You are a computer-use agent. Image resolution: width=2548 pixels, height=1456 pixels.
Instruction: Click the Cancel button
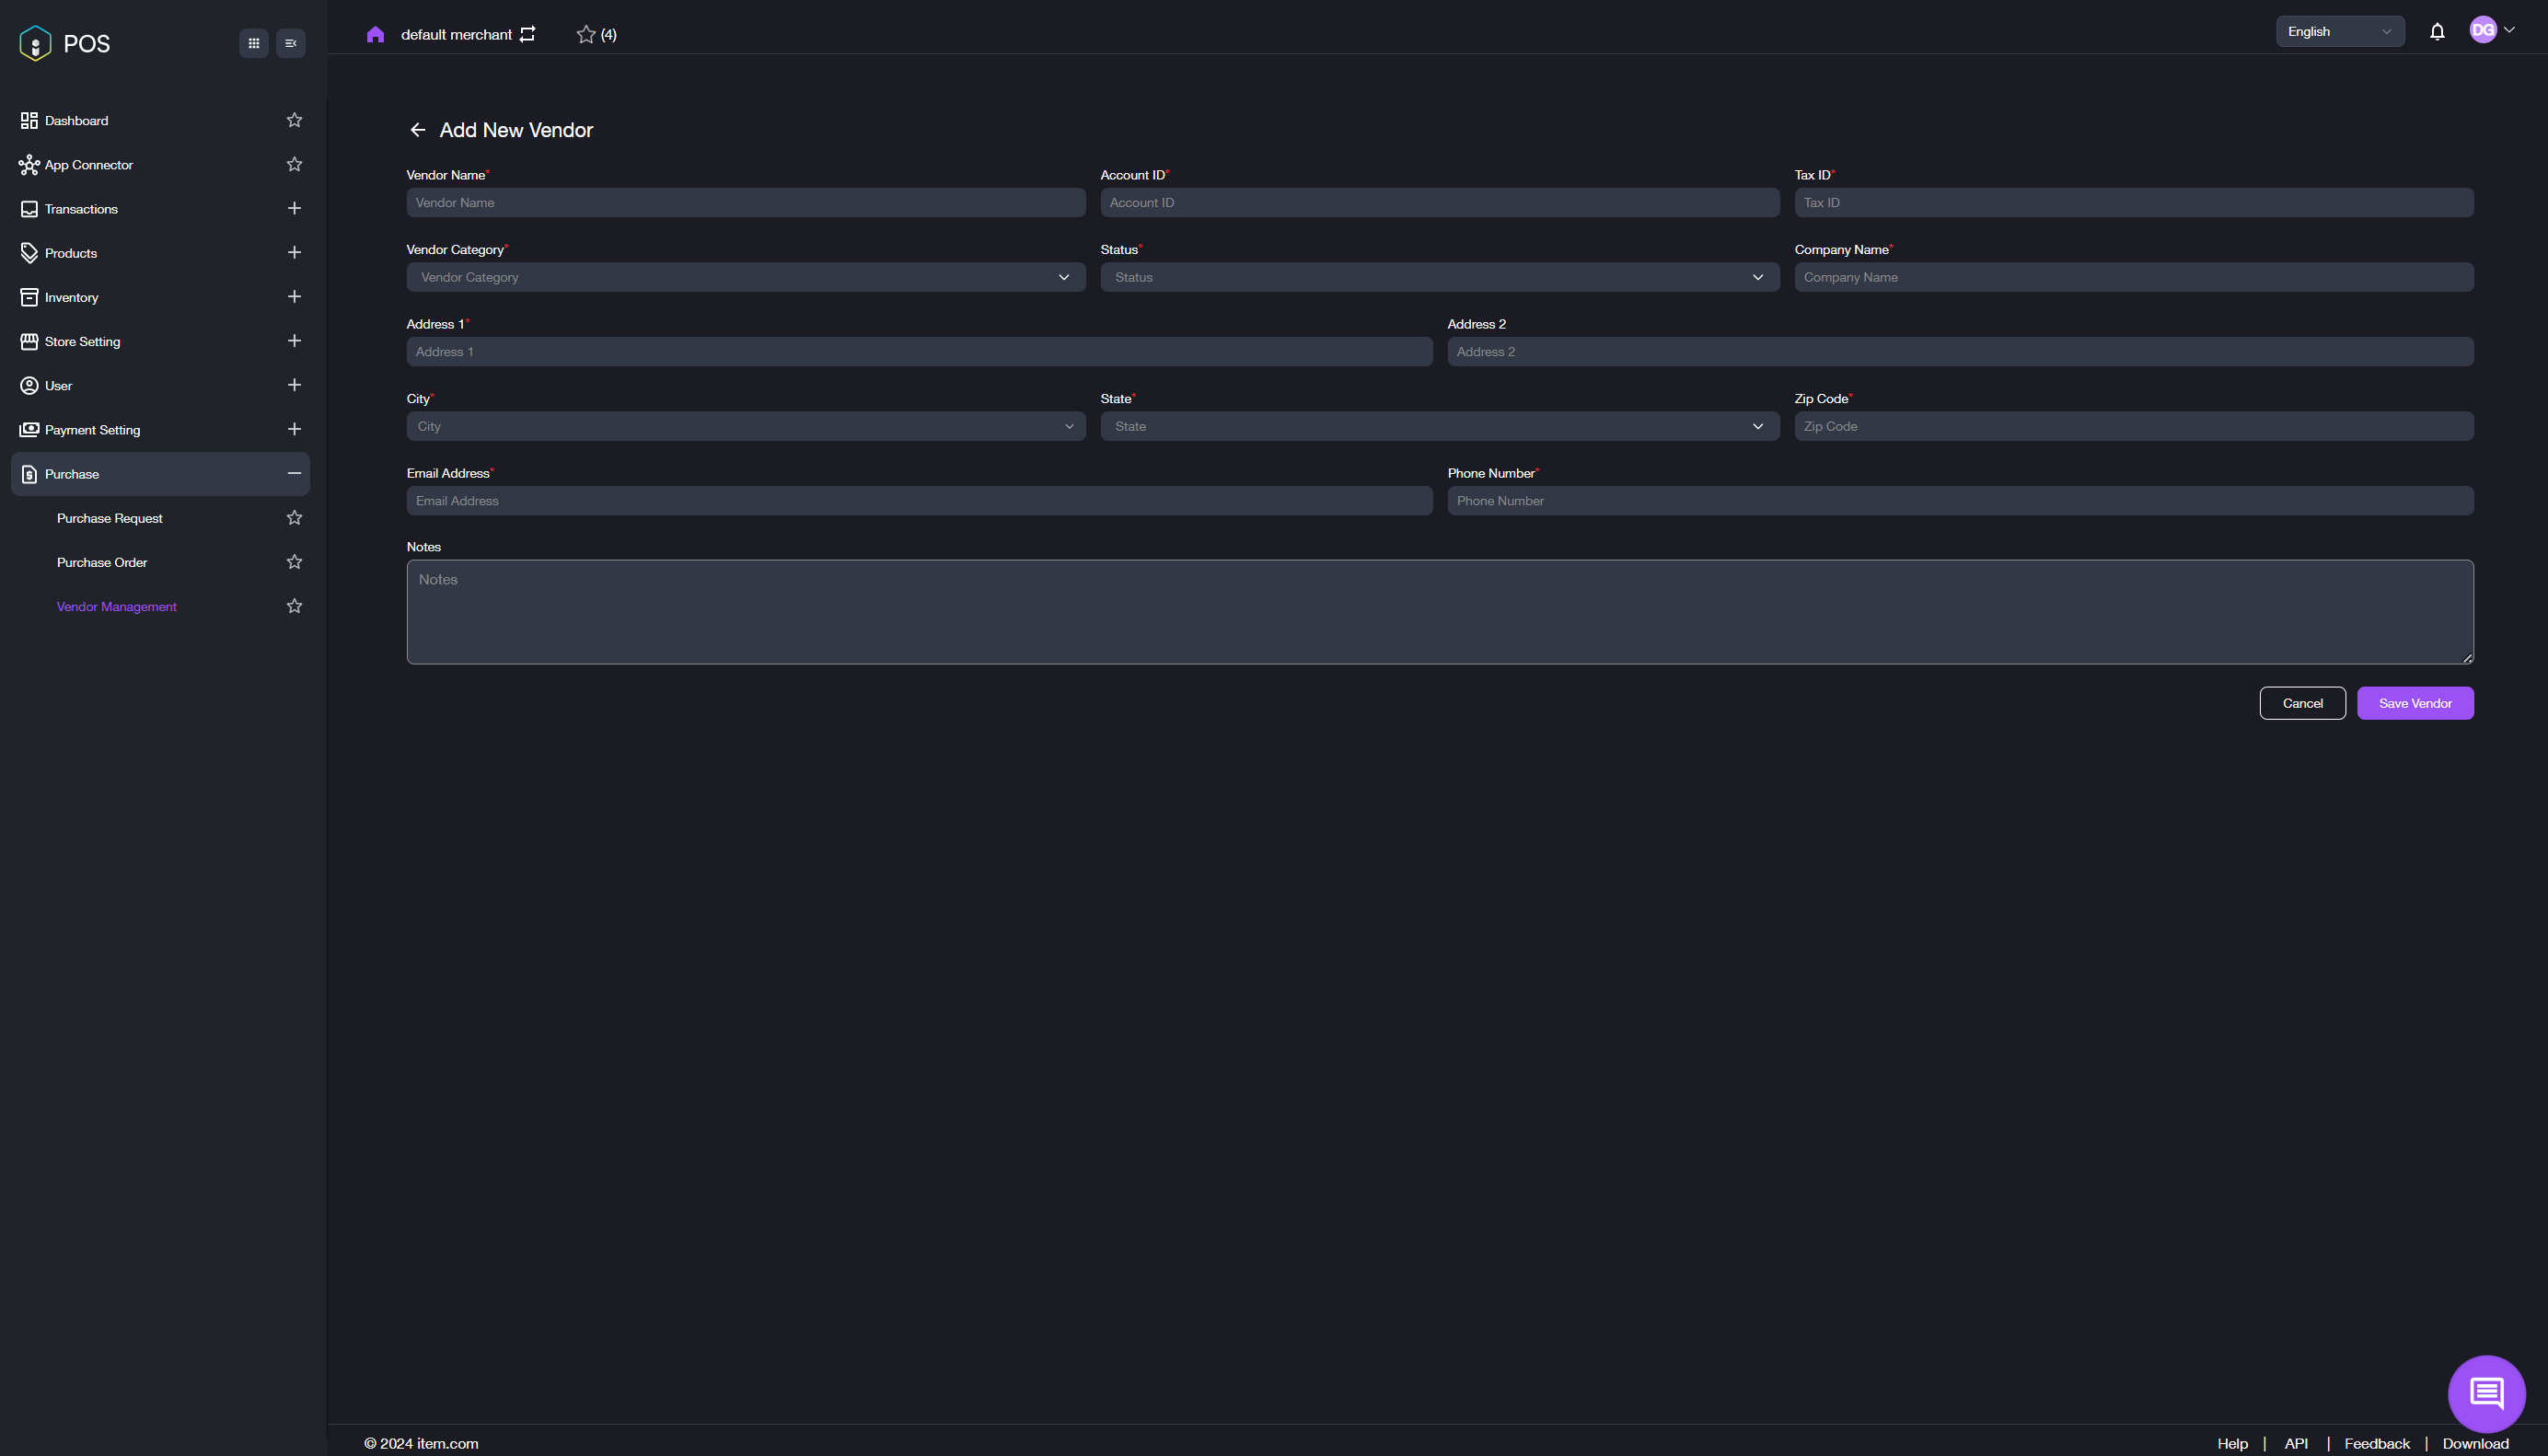[x=2302, y=703]
